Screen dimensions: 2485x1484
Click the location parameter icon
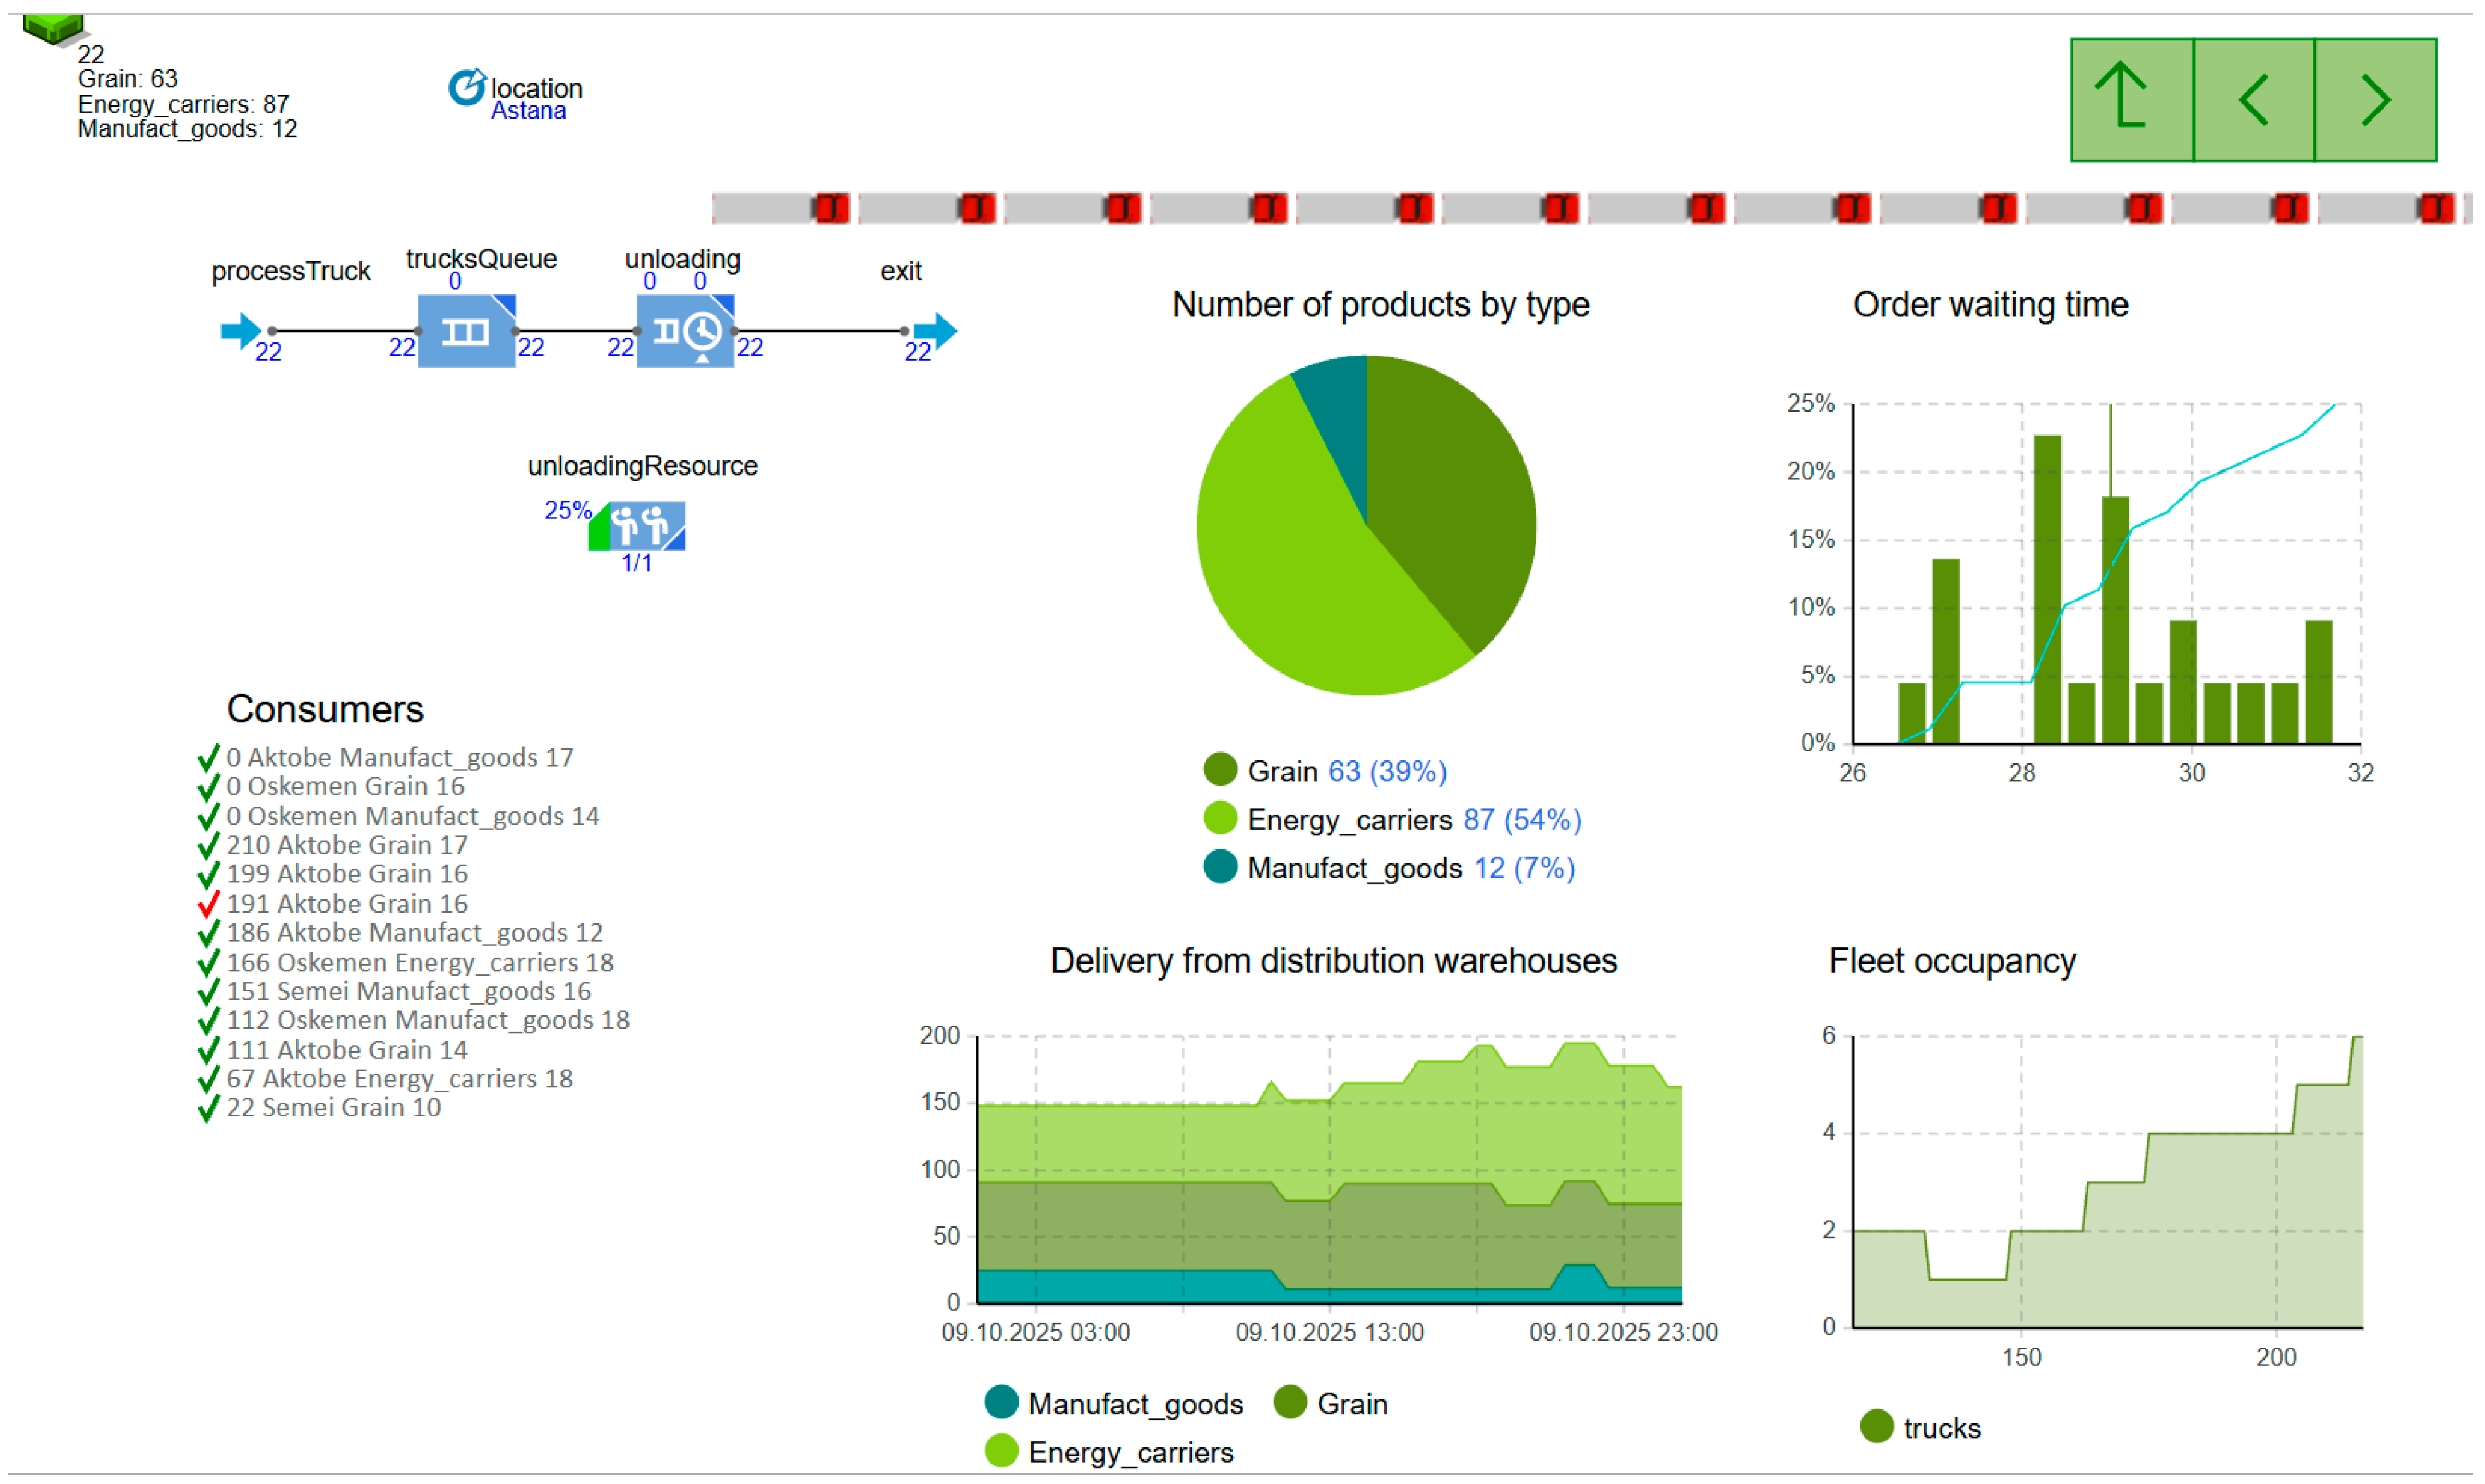(467, 88)
